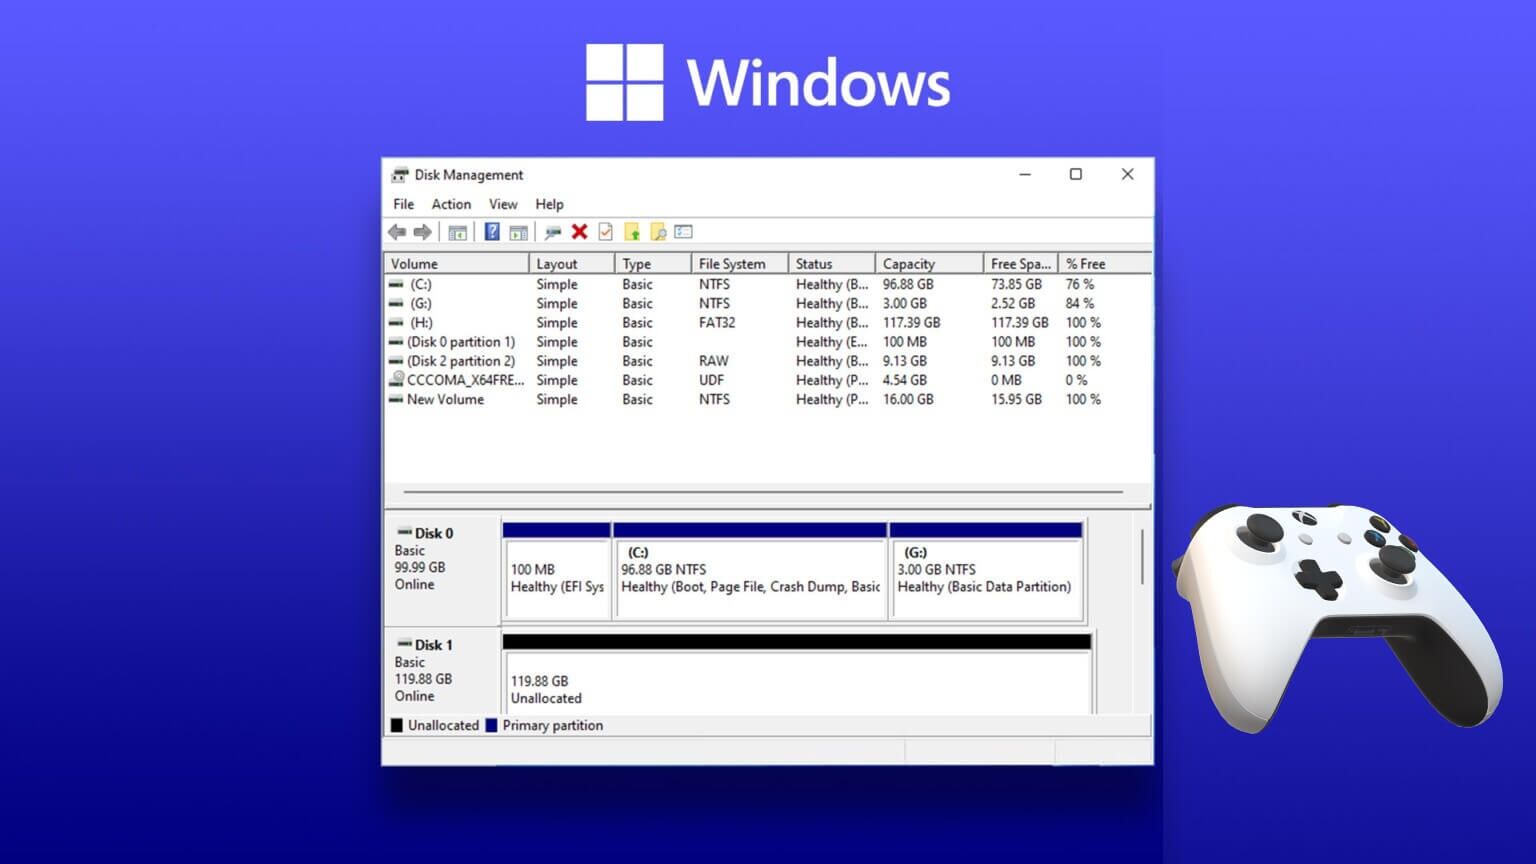1536x864 pixels.
Task: Open Help via blue question mark icon
Action: (492, 232)
